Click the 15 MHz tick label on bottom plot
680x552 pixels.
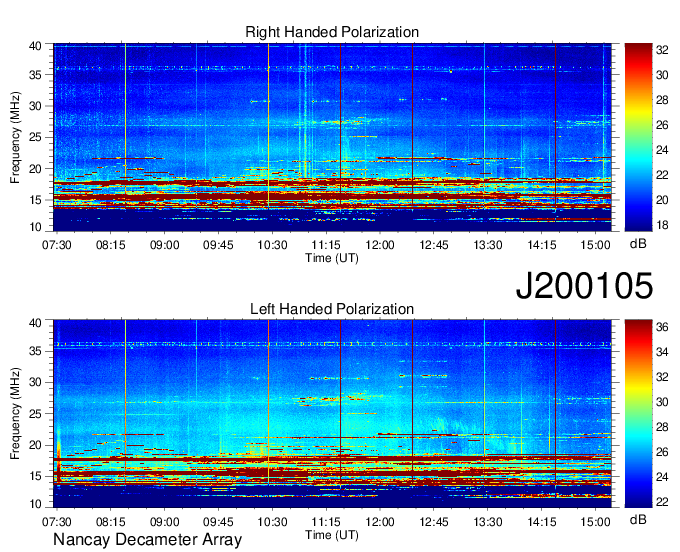click(x=36, y=477)
